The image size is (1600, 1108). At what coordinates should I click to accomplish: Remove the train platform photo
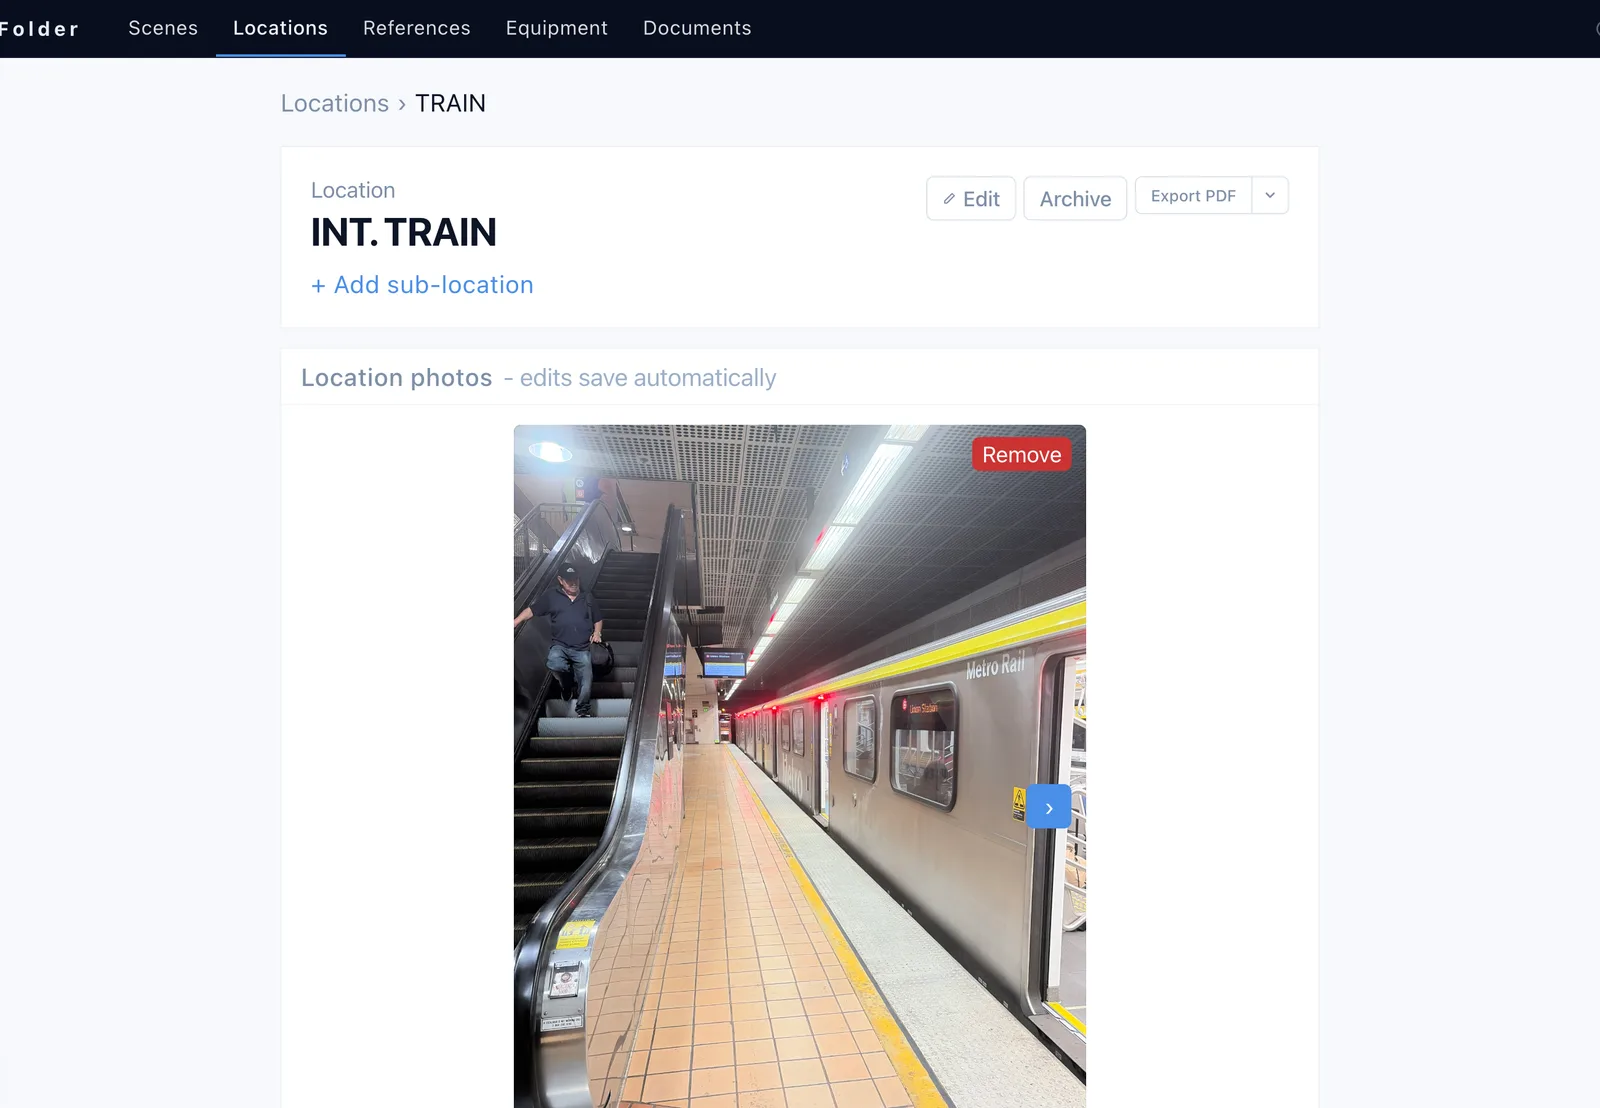click(1021, 455)
